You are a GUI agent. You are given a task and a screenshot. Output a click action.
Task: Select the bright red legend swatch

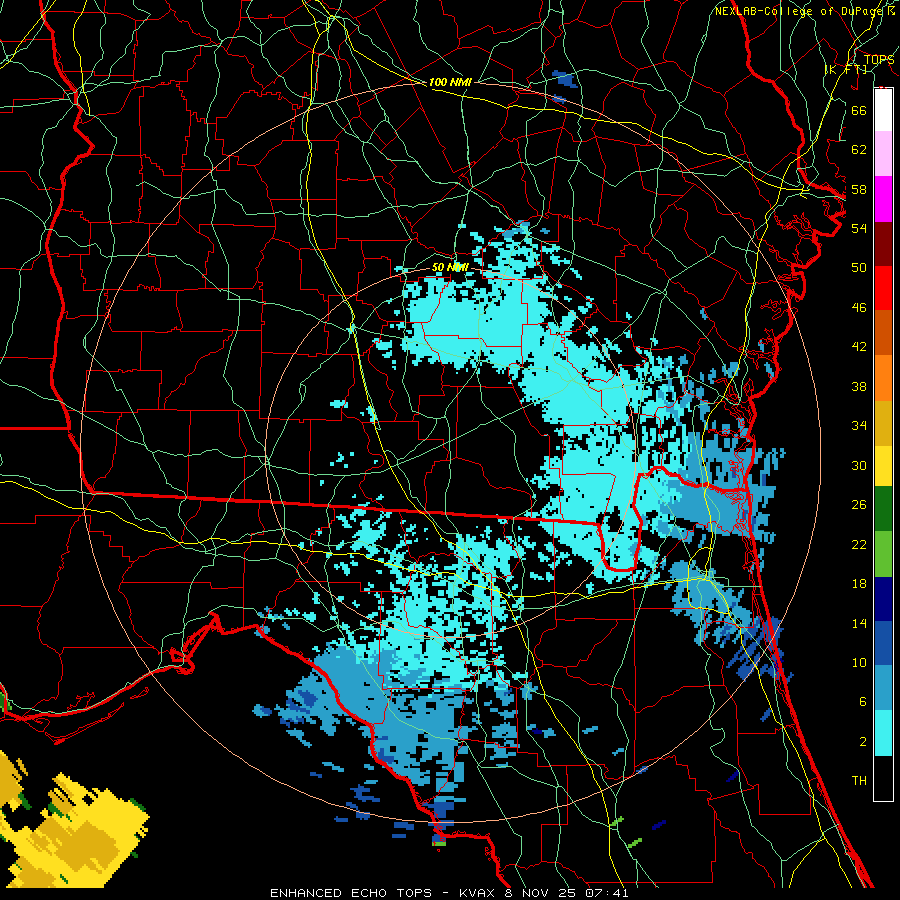[x=883, y=288]
